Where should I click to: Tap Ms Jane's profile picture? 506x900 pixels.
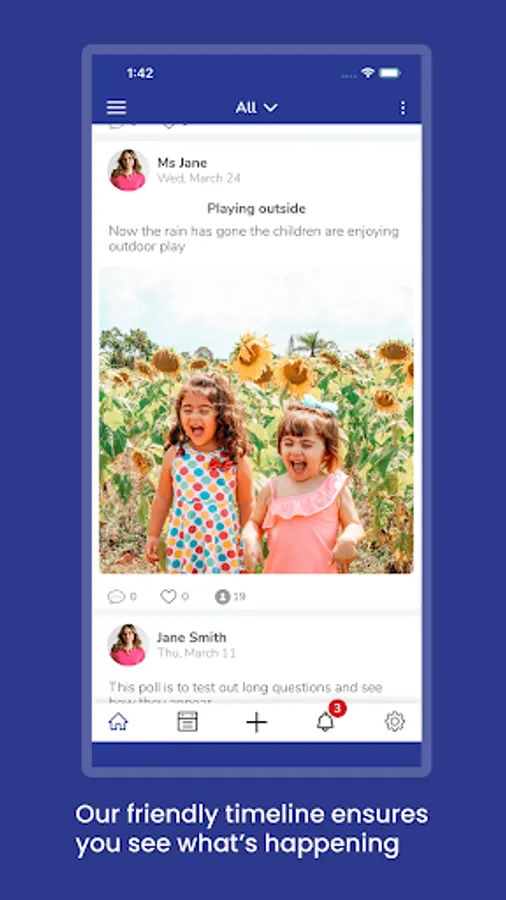click(128, 170)
